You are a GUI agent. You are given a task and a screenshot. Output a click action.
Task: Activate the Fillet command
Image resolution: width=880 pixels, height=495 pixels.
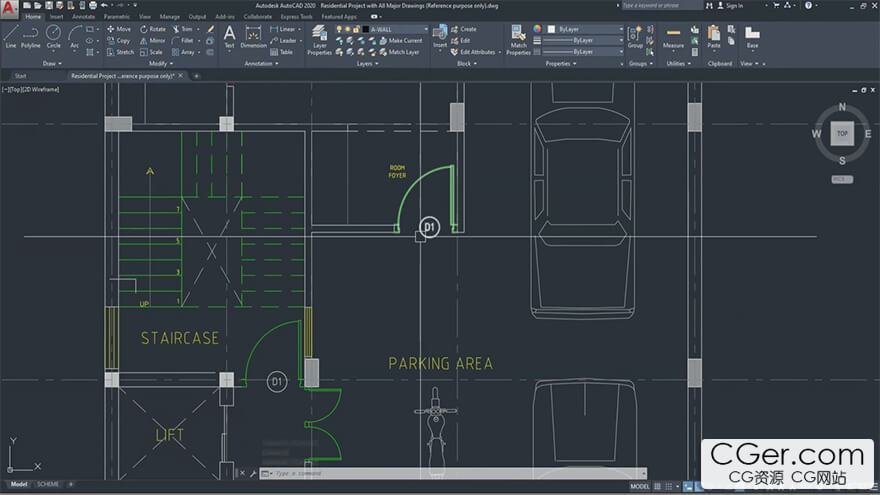pyautogui.click(x=182, y=40)
